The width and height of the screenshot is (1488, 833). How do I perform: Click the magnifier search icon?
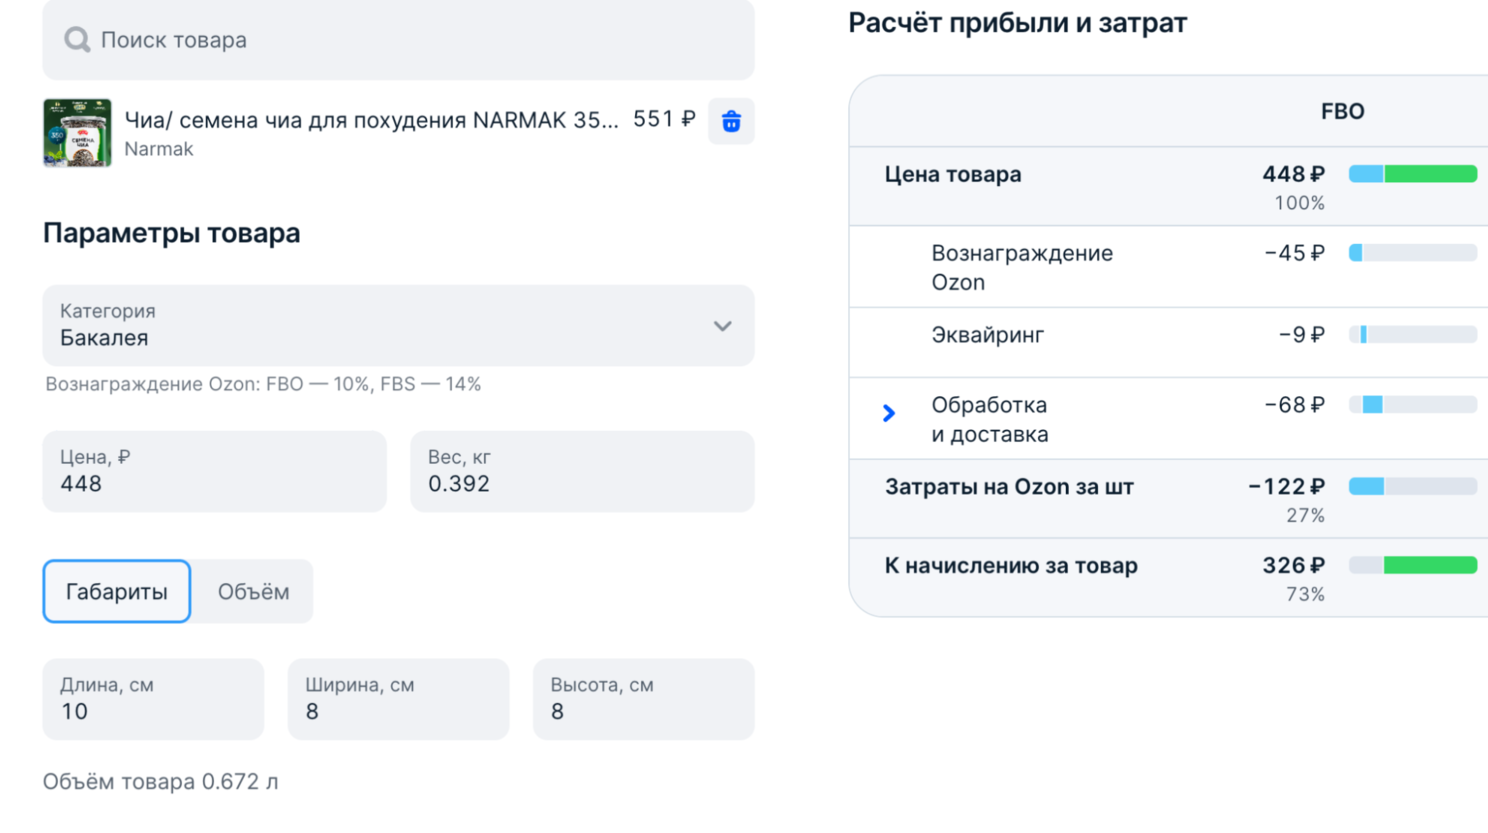77,40
